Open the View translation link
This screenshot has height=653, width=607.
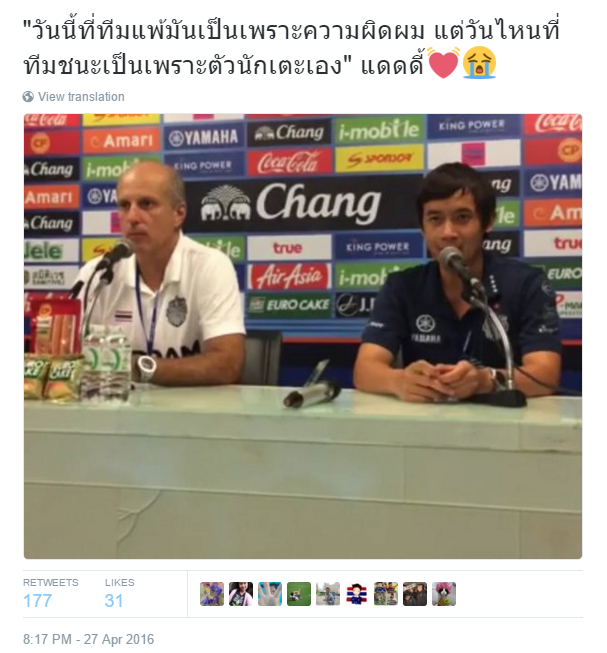click(81, 97)
